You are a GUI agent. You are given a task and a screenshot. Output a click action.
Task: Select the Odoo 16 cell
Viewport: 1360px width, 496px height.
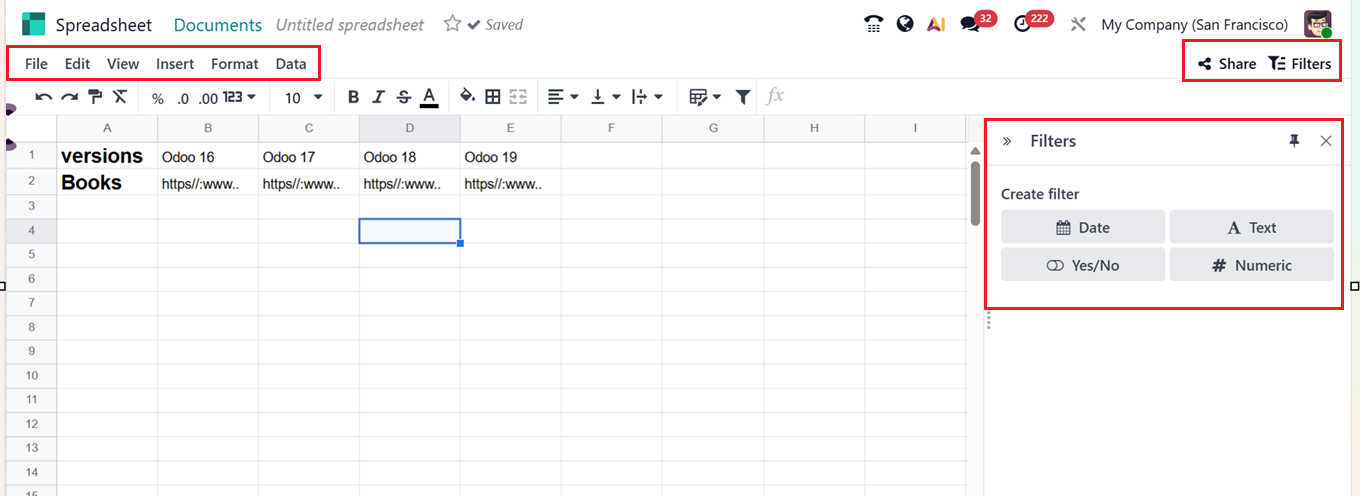208,156
